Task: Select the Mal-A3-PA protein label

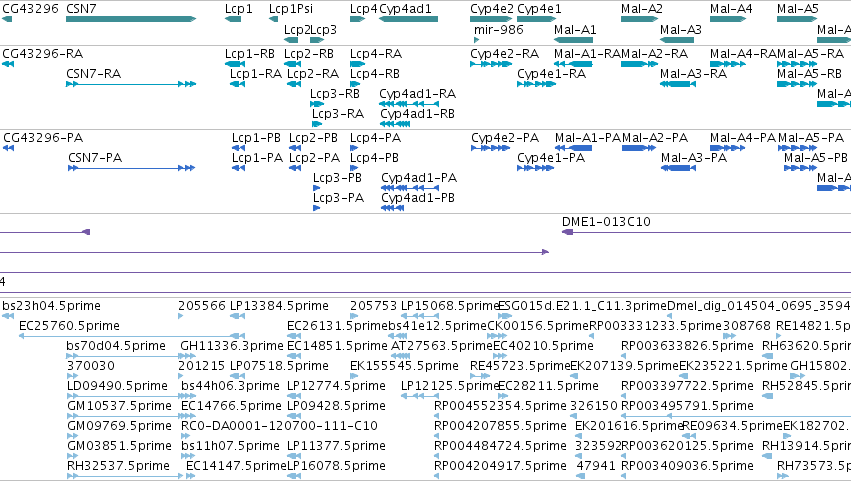Action: pyautogui.click(x=694, y=158)
